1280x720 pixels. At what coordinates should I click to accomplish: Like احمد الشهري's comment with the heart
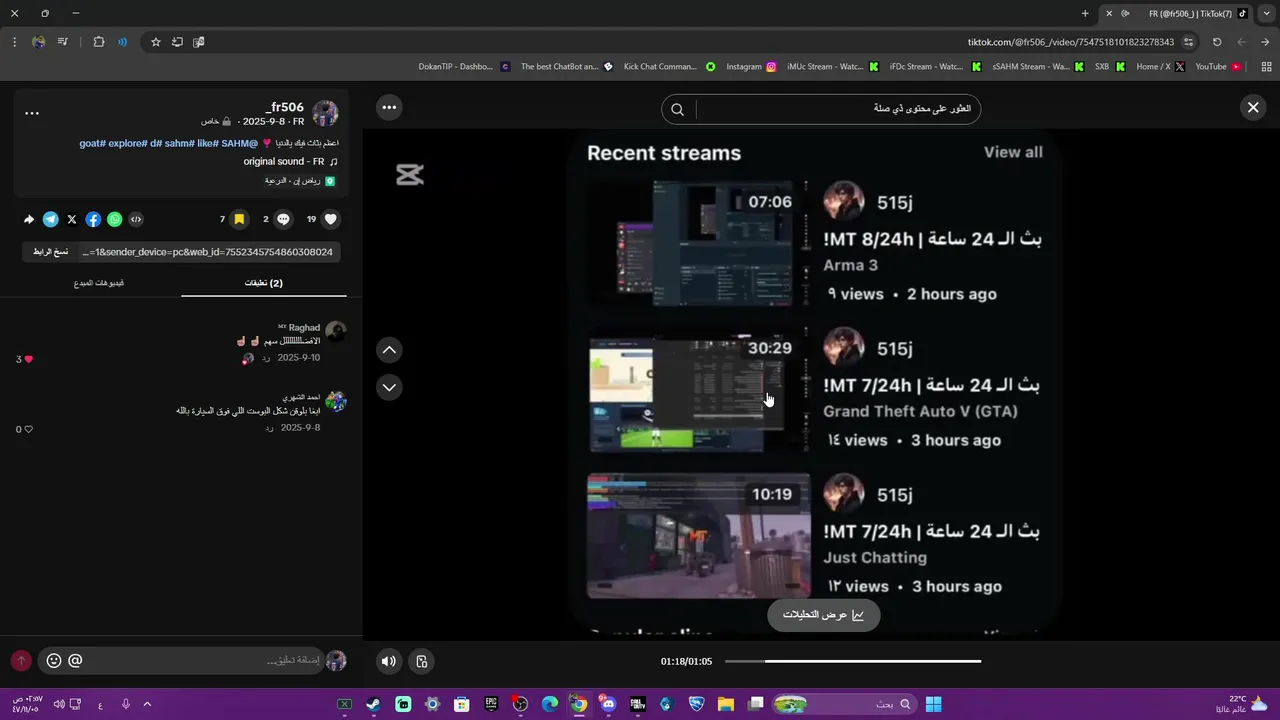click(28, 429)
